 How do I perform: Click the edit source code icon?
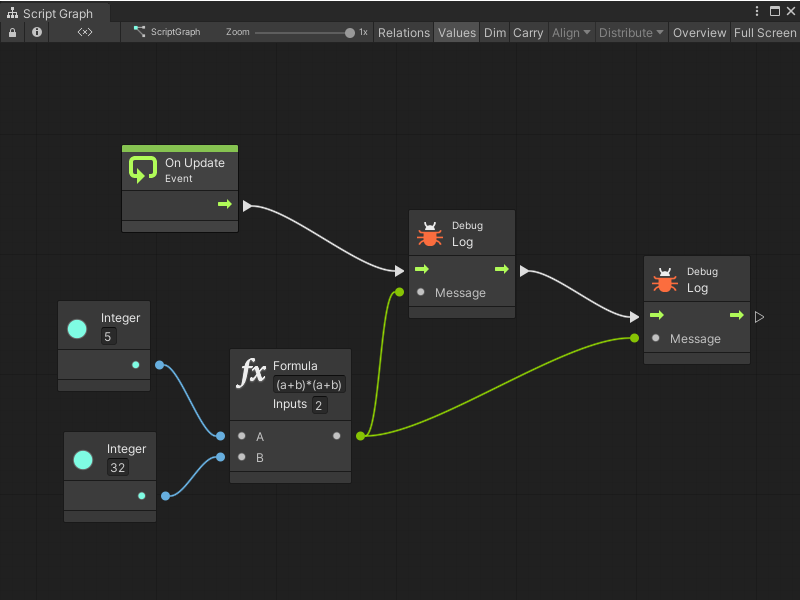tap(84, 32)
